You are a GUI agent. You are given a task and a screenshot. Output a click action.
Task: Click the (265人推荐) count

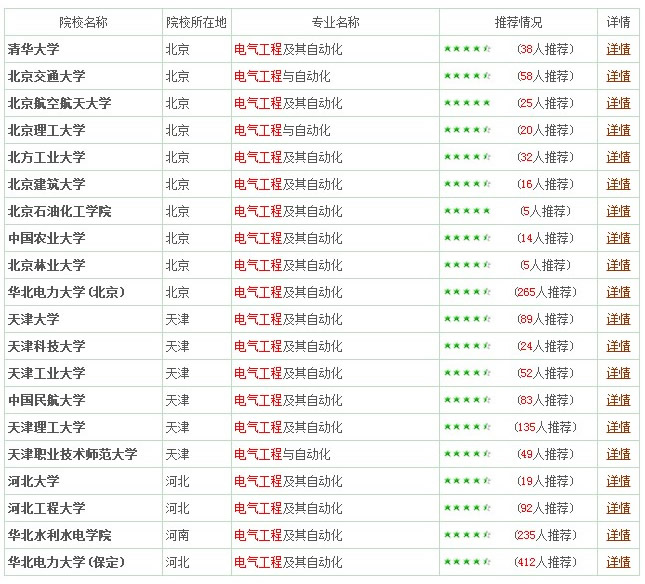point(545,292)
